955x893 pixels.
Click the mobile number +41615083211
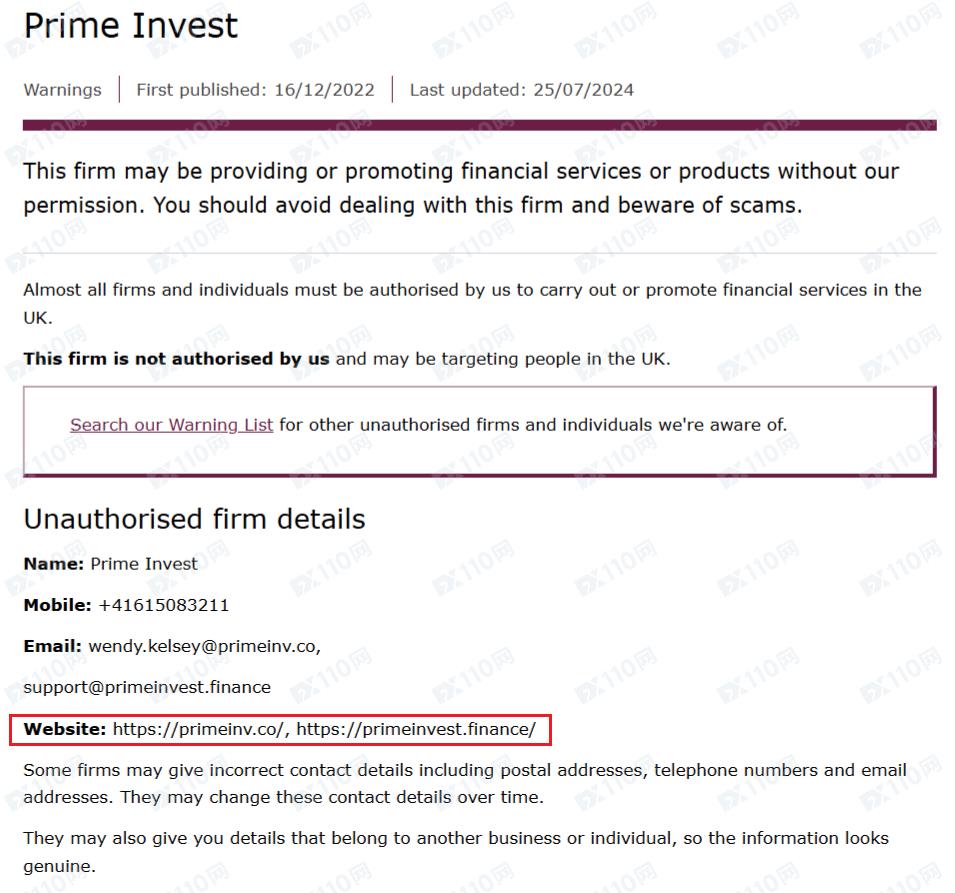tap(164, 605)
